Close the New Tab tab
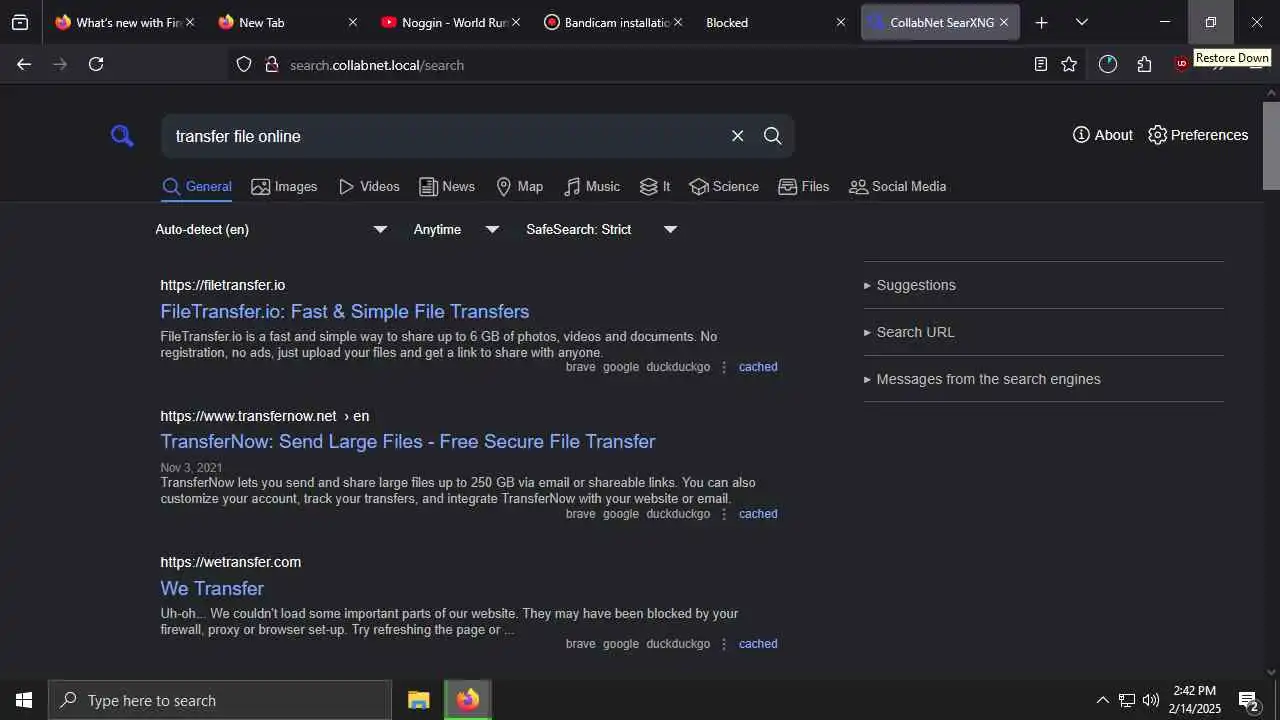Screen dimensions: 1280x720 tap(352, 22)
